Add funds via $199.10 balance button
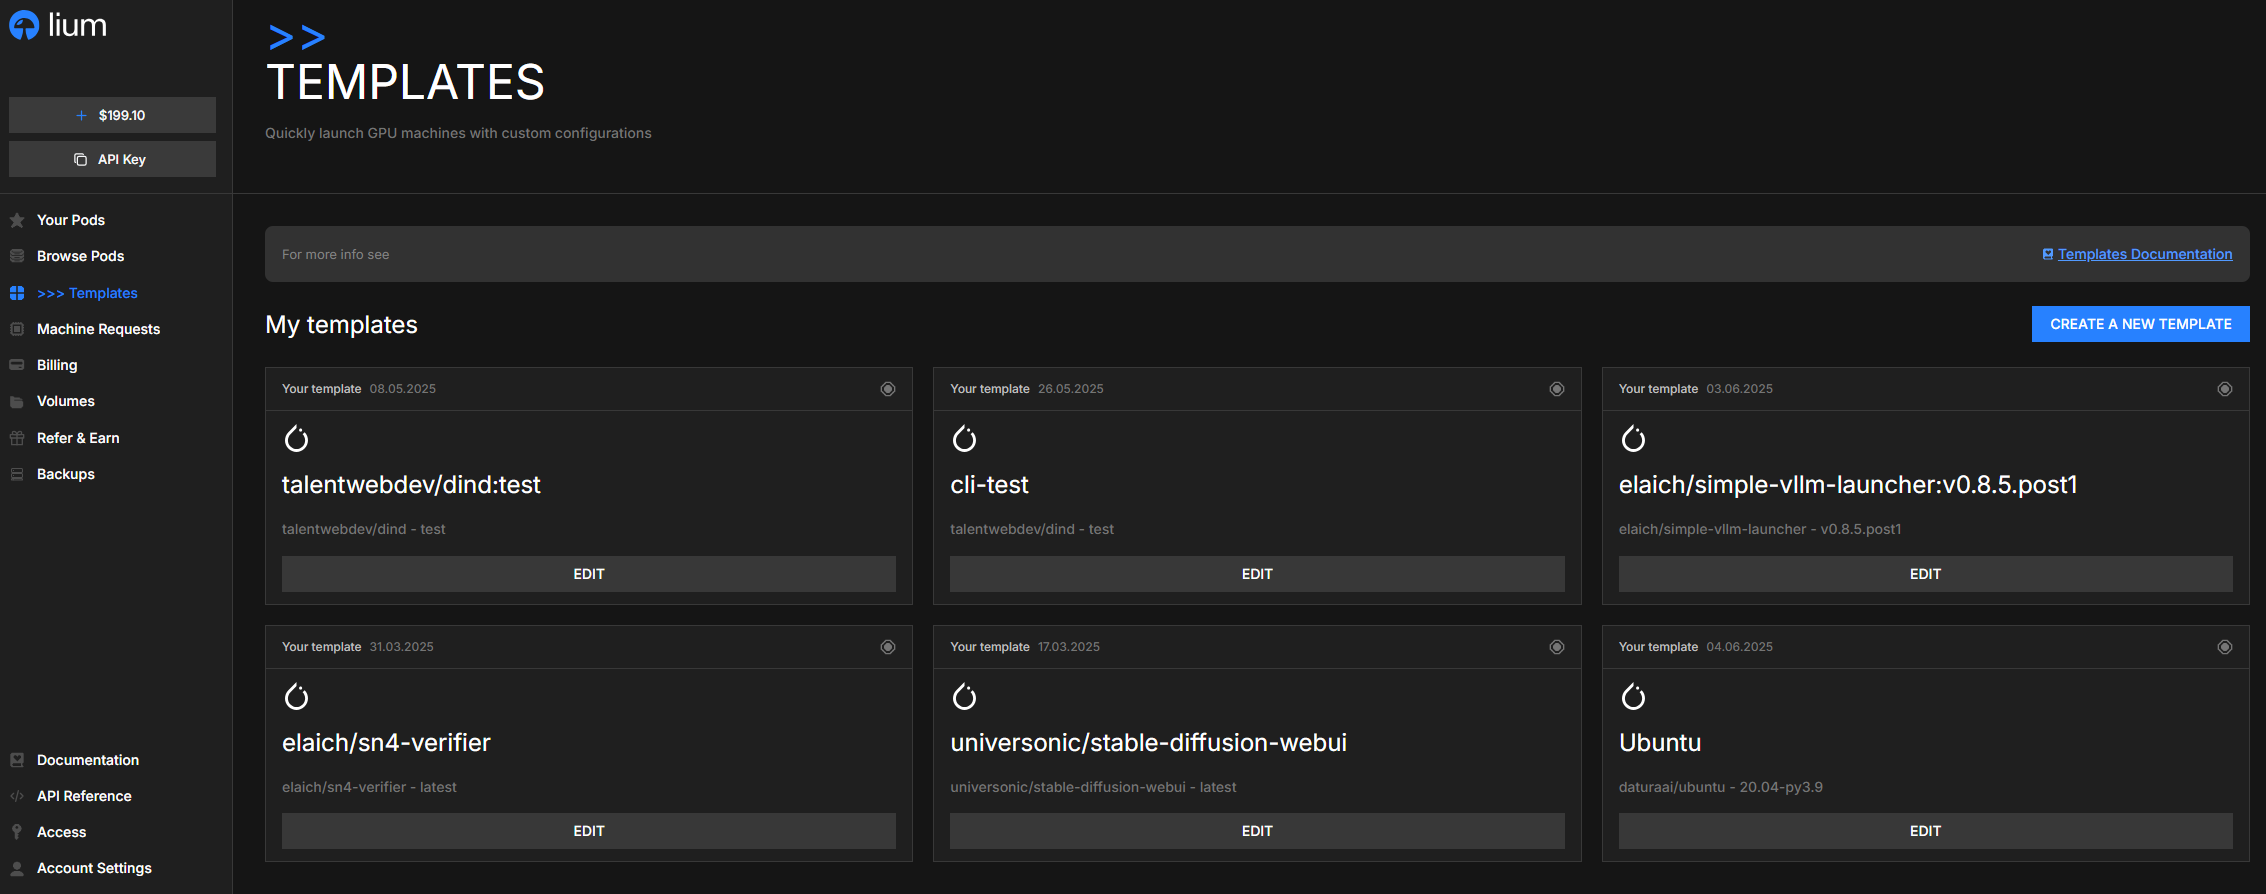2266x894 pixels. tap(112, 115)
